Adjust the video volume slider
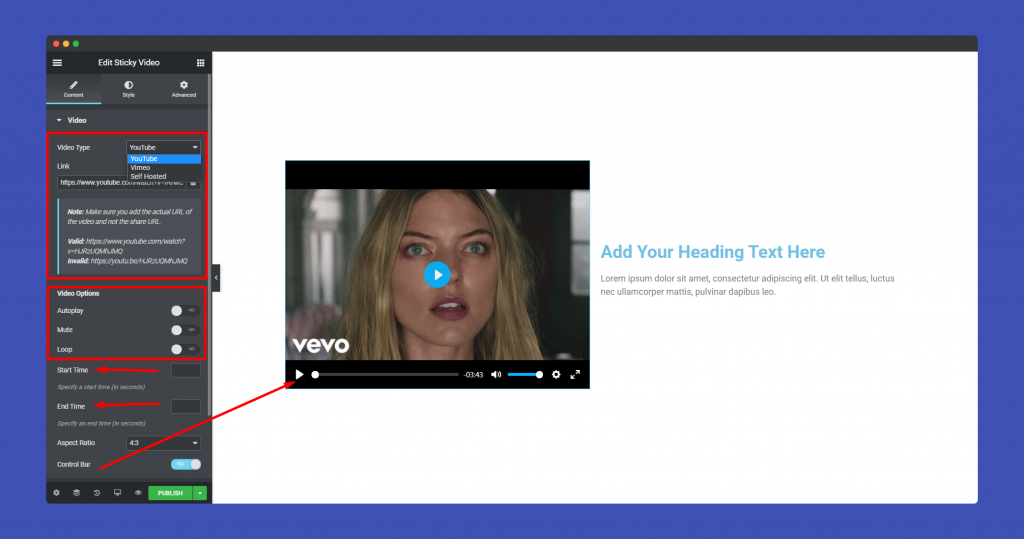 [525, 375]
